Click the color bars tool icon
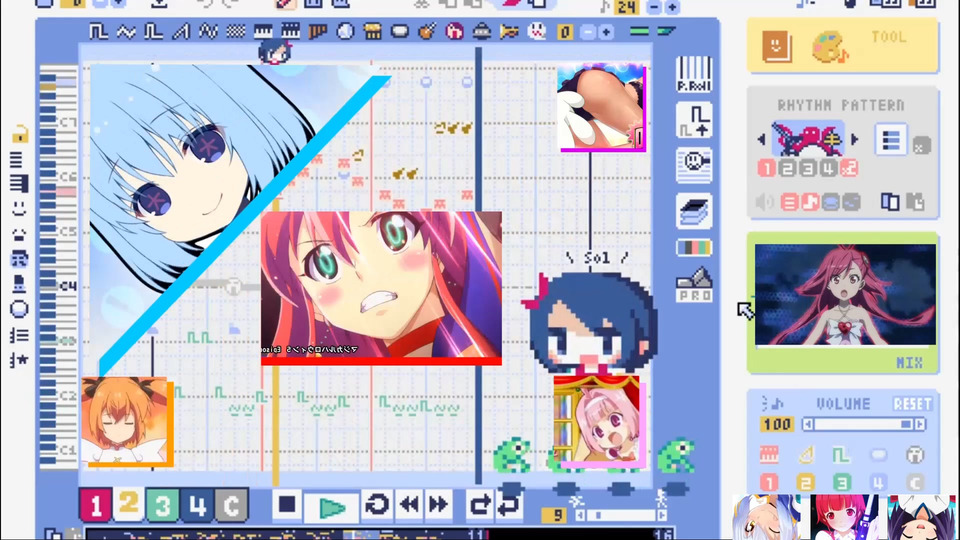960x540 pixels. tap(694, 247)
